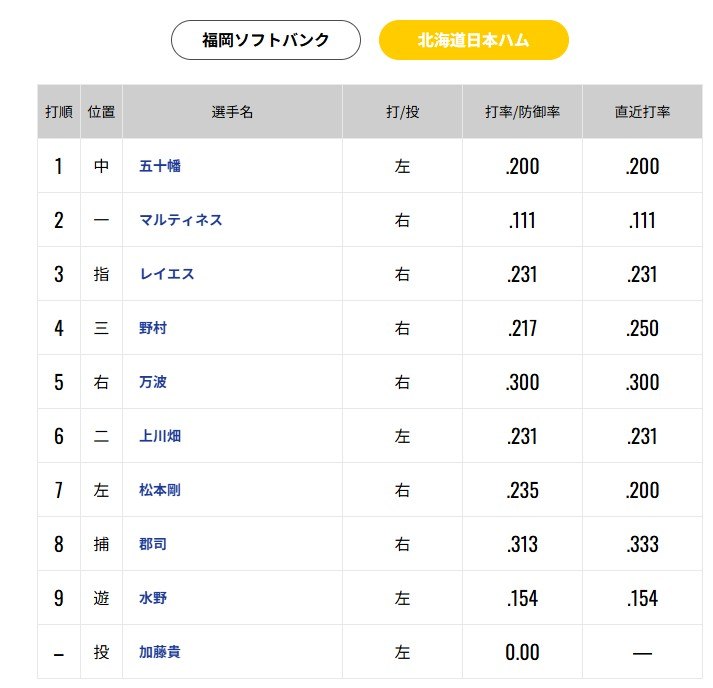The height and width of the screenshot is (688, 713).
Task: Click the 直近打率 column header
Action: pos(642,112)
